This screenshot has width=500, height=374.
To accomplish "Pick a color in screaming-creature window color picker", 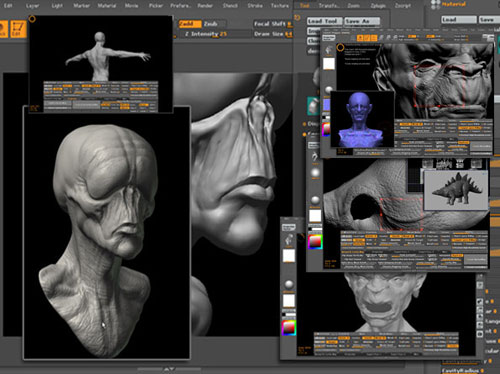I will [x=289, y=328].
